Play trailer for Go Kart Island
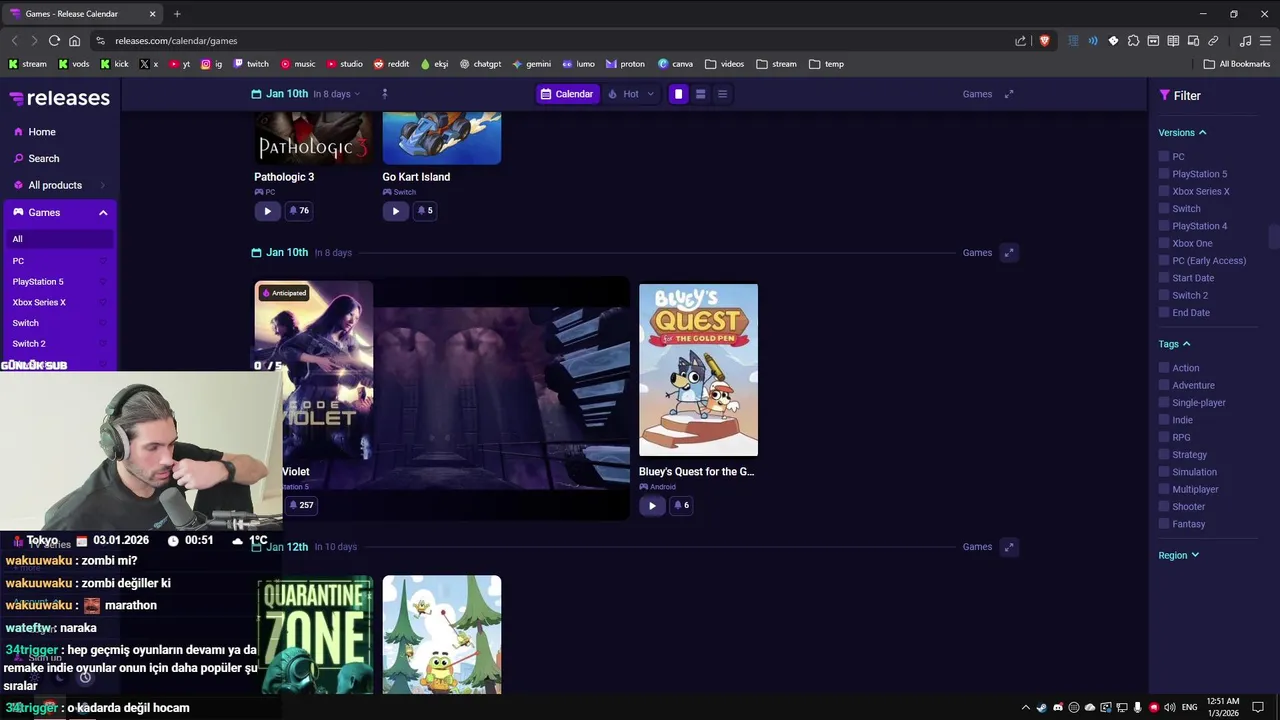The width and height of the screenshot is (1280, 720). pos(395,211)
